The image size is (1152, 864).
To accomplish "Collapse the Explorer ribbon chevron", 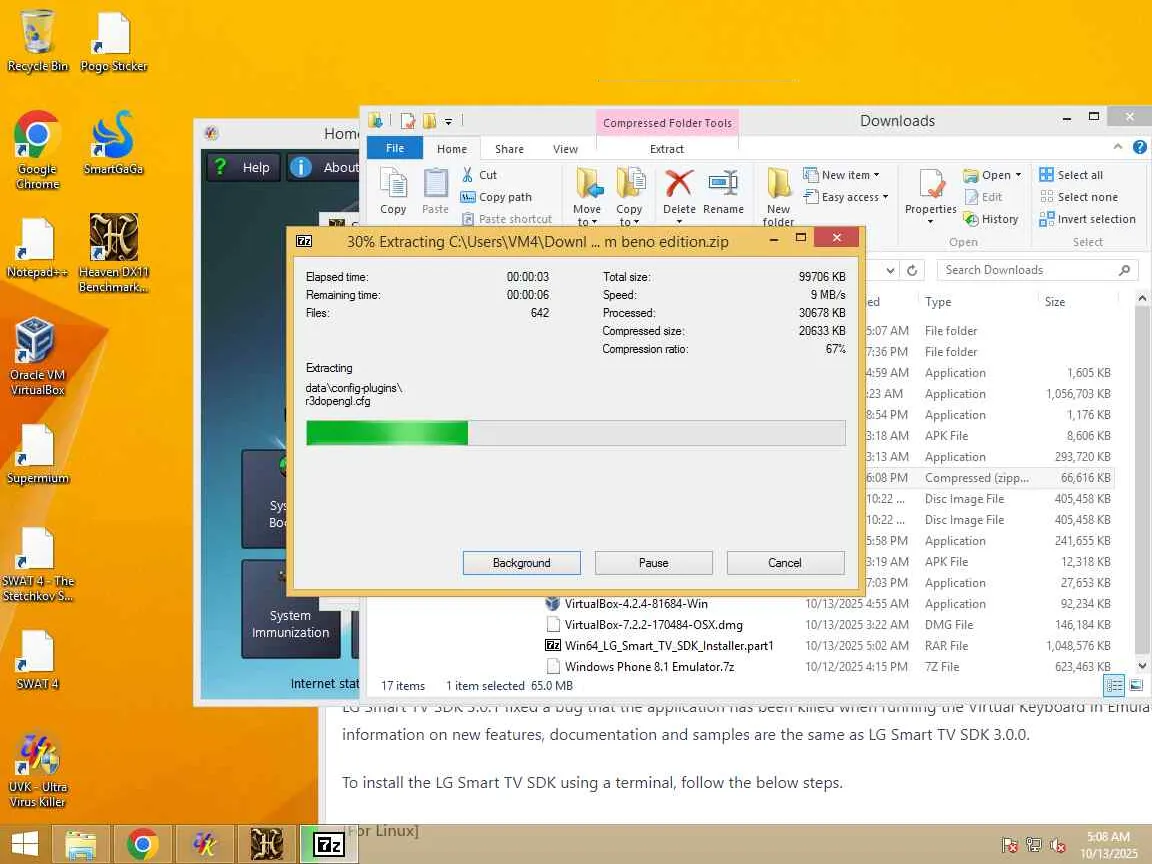I will (1117, 147).
